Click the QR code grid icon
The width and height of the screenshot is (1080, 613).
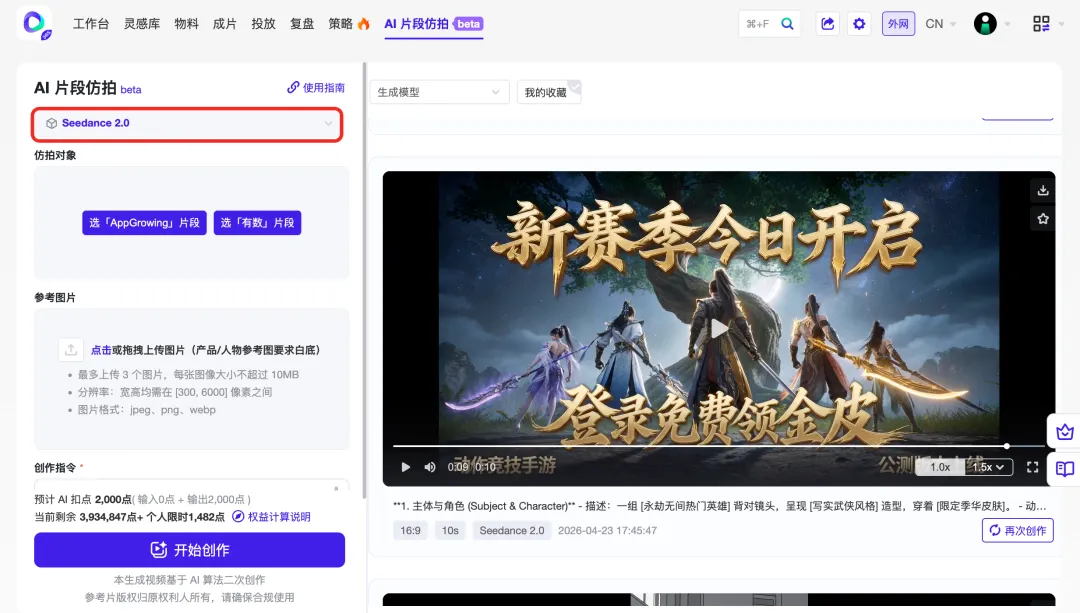point(1041,24)
